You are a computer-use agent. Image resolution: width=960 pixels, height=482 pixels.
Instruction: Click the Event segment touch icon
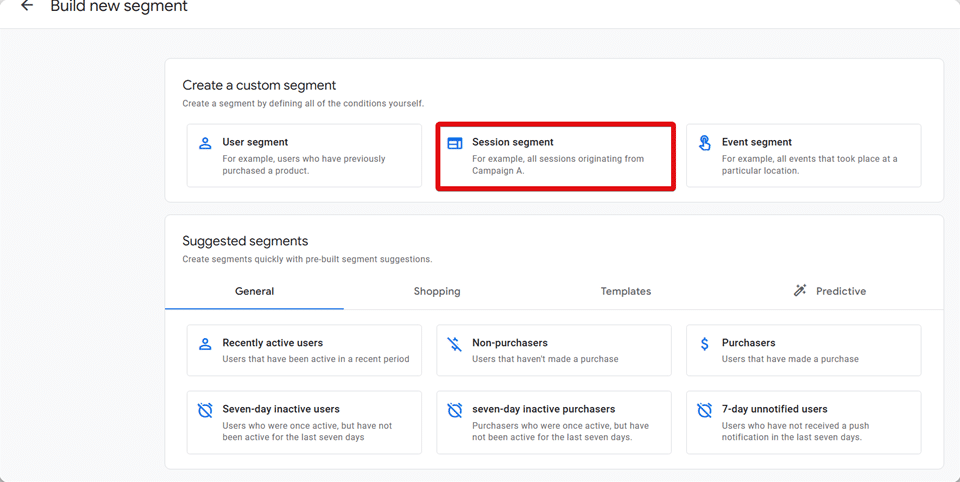[705, 143]
